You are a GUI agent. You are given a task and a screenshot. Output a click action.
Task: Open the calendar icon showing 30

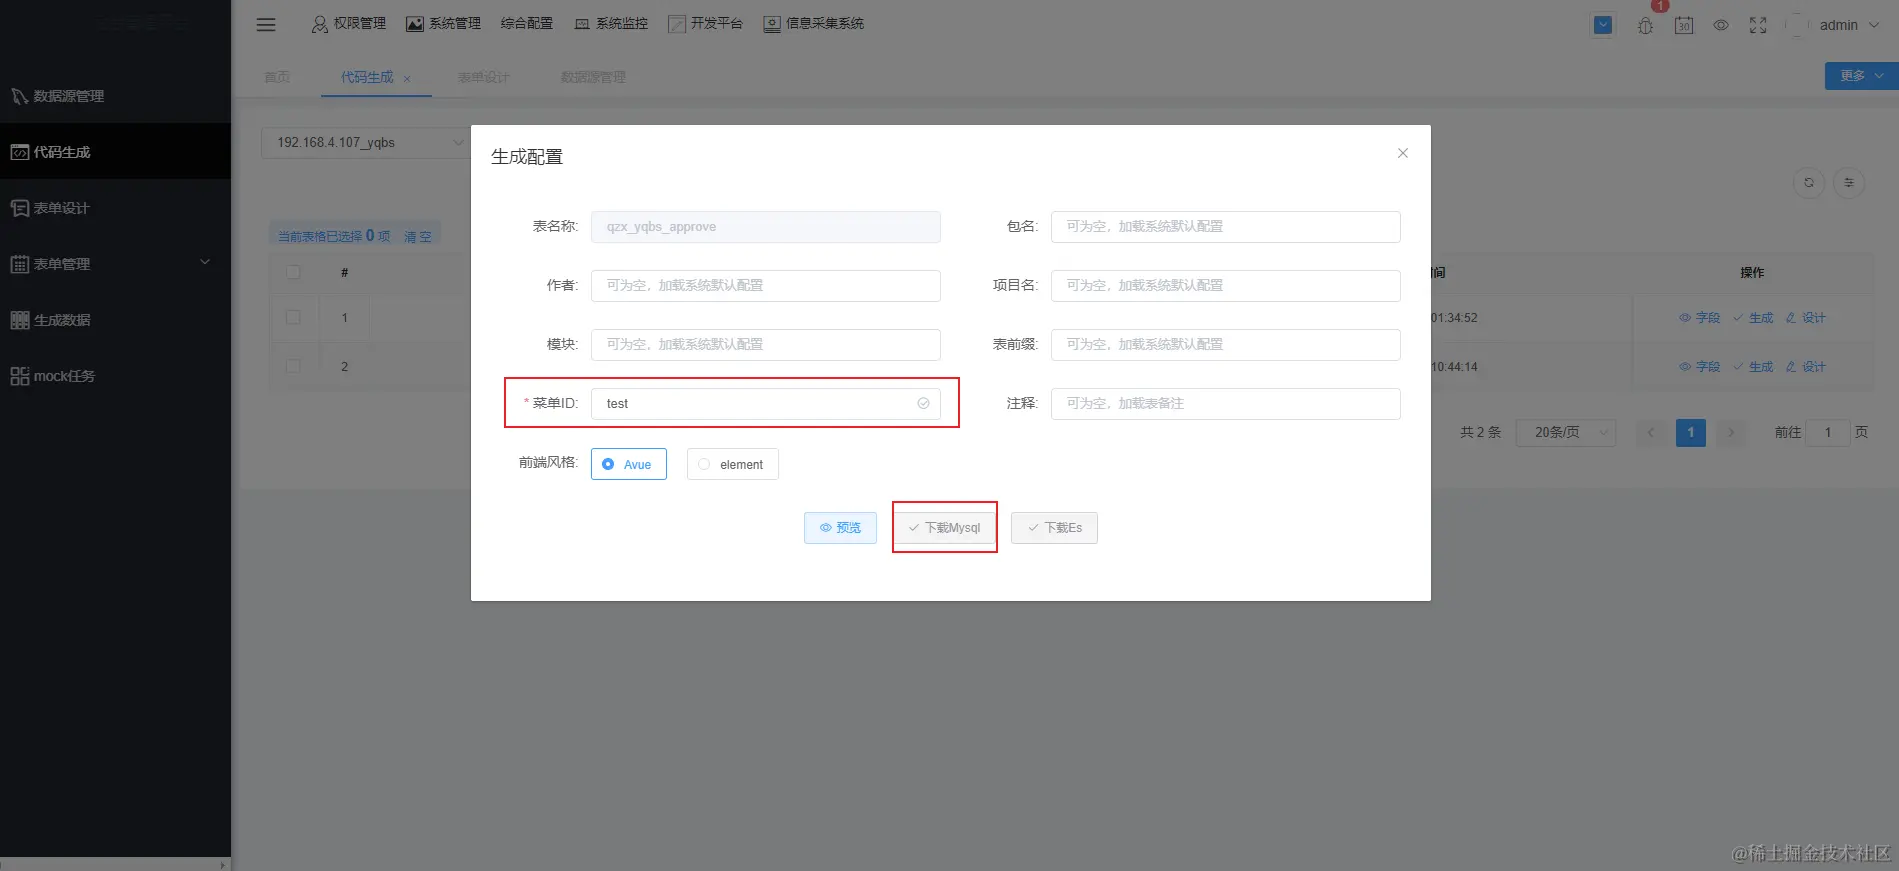1684,26
